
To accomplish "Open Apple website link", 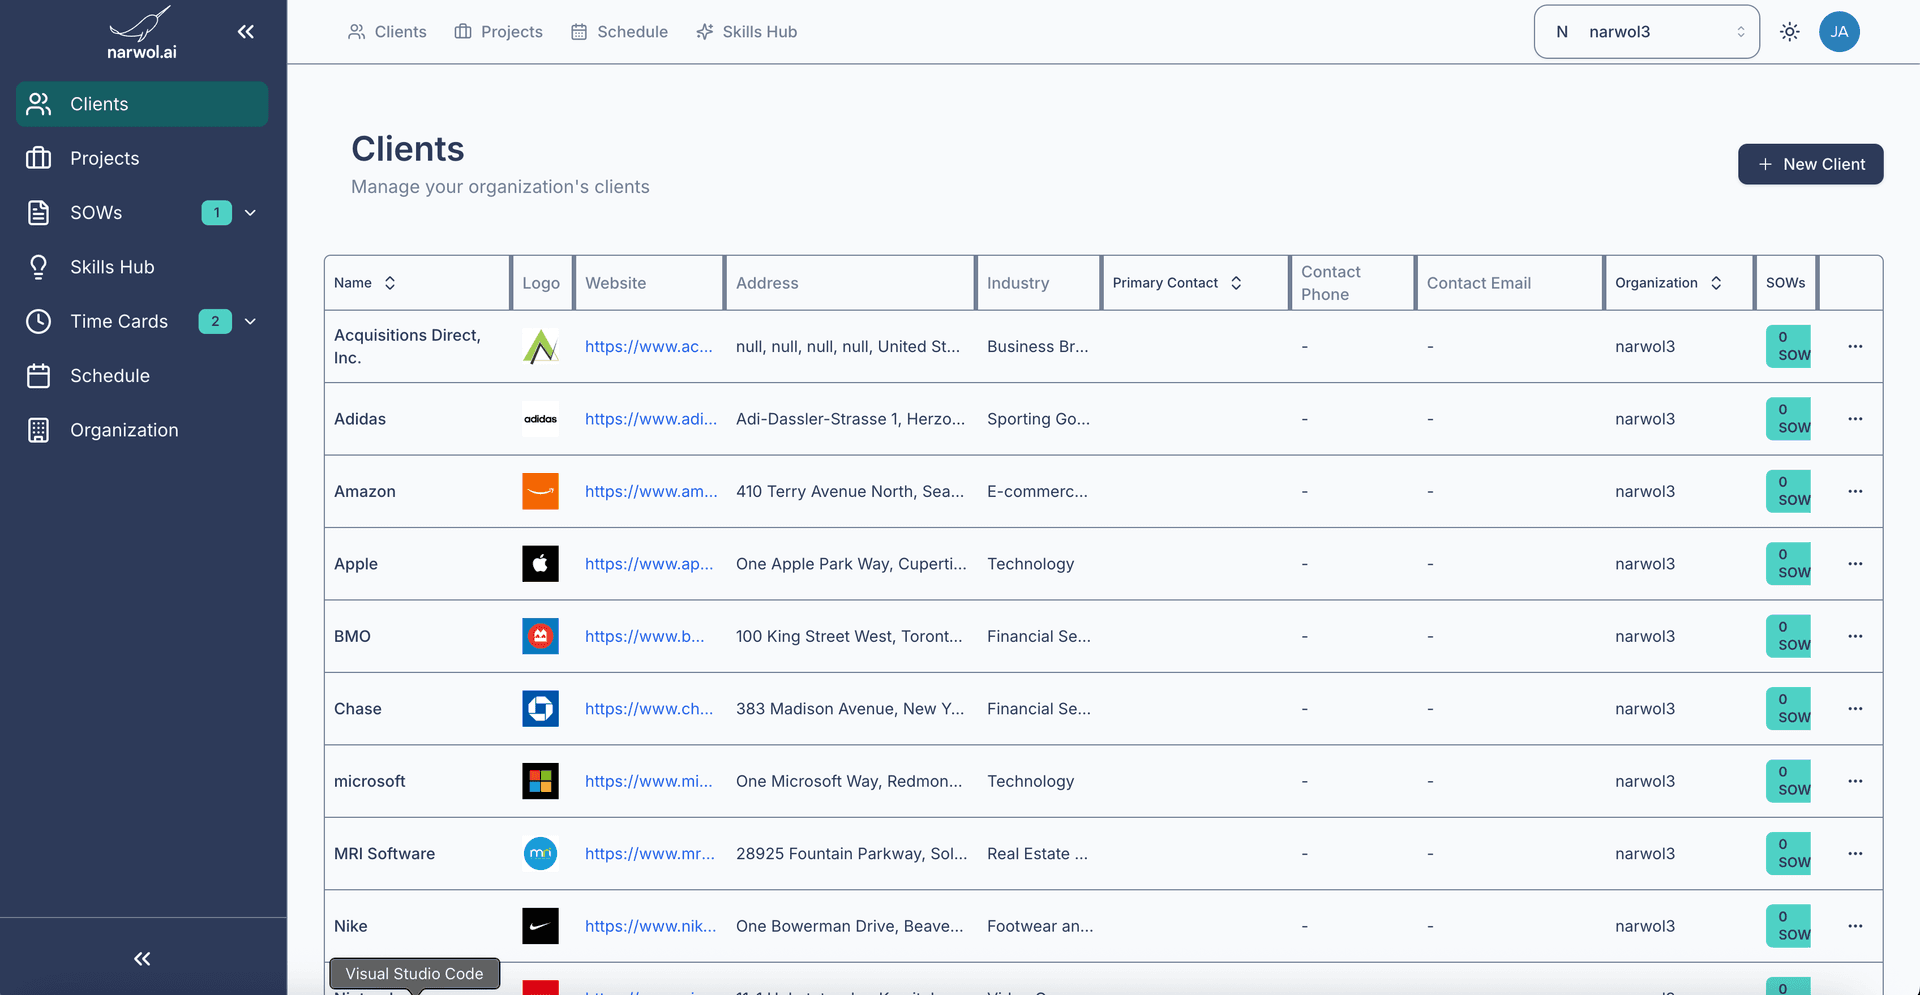I will (649, 564).
